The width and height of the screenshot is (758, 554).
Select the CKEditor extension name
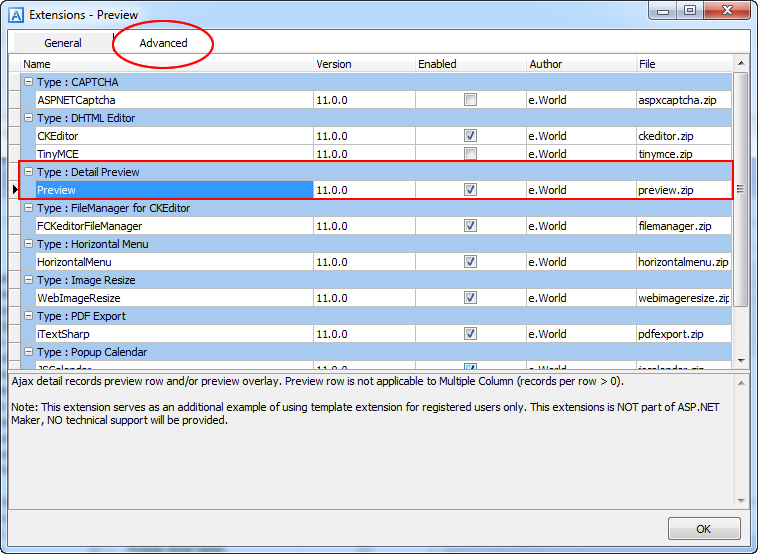click(174, 136)
